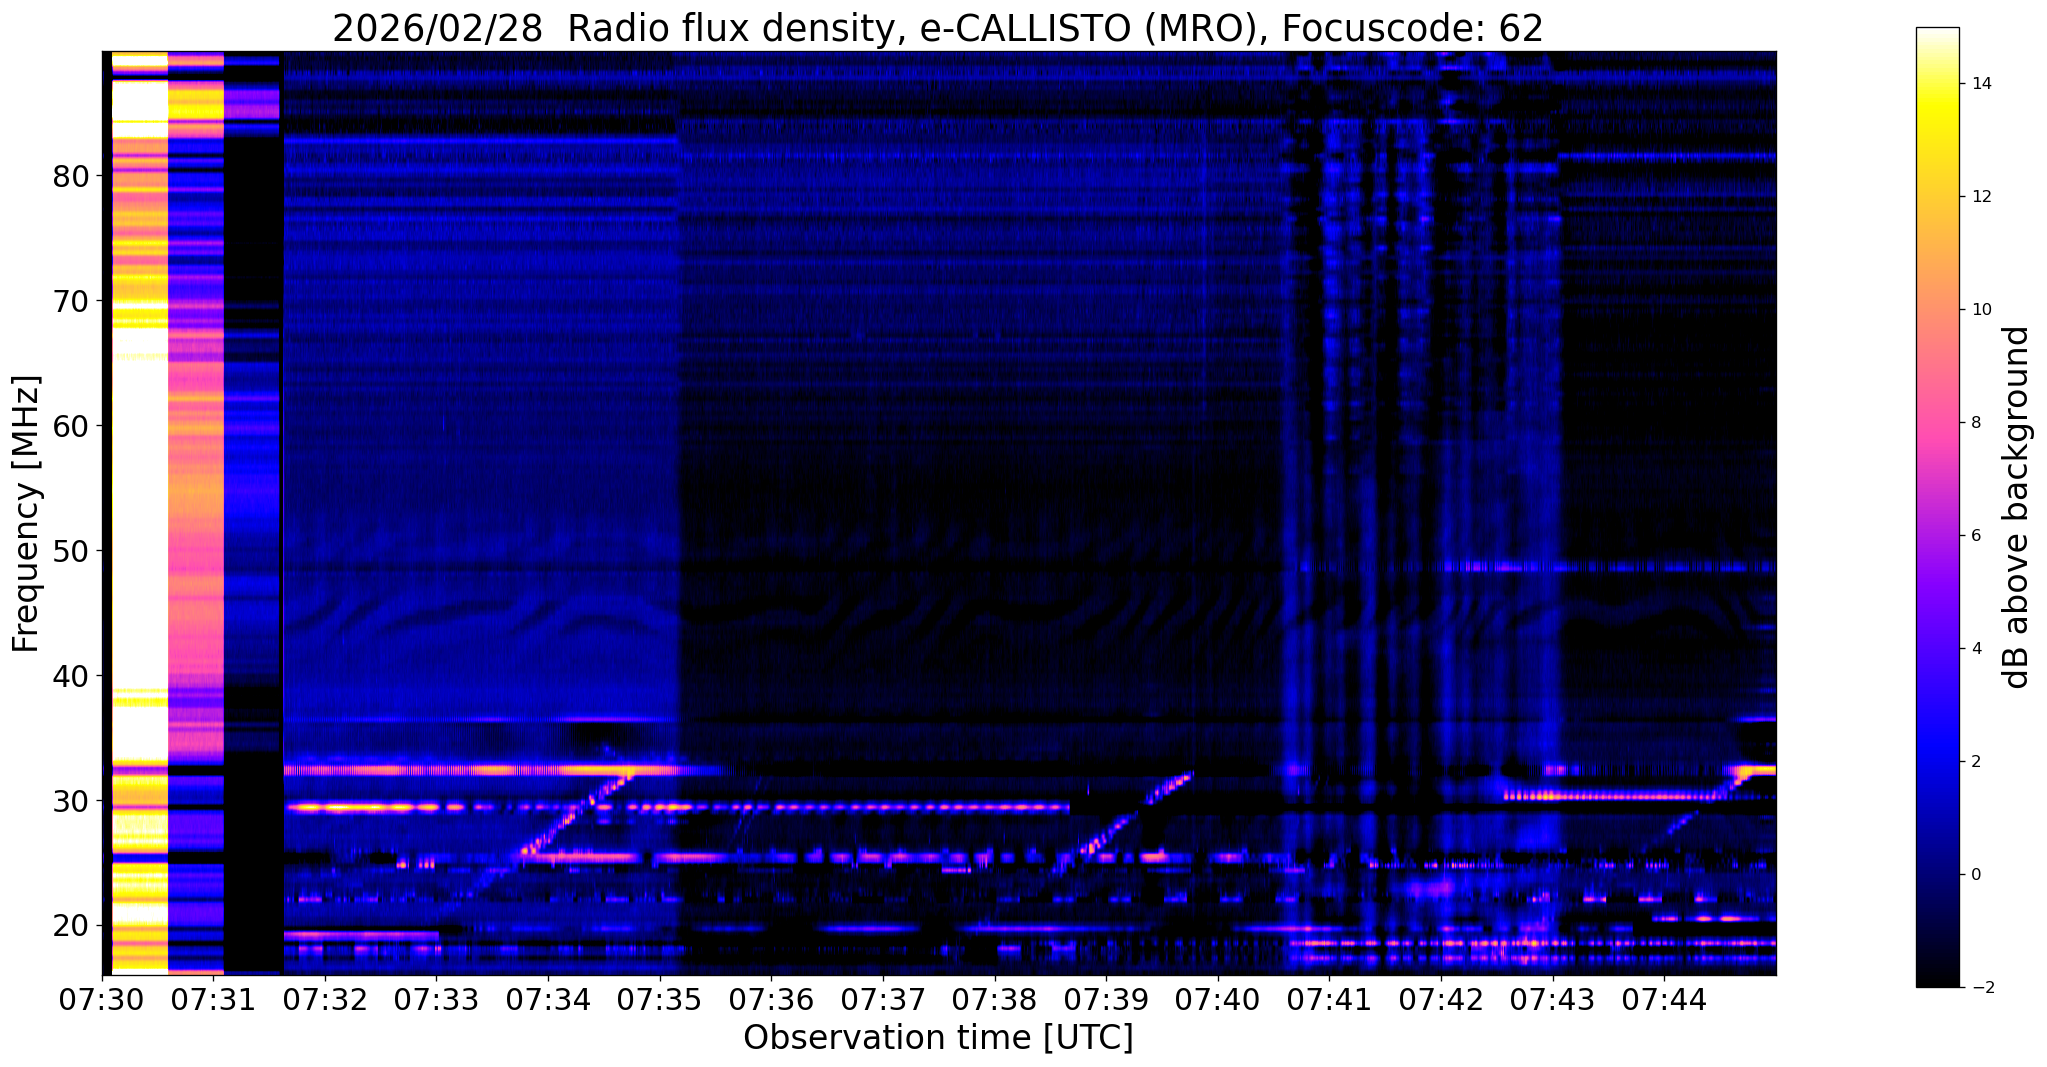
Task: Click the 07:44 time tick label
Action: pyautogui.click(x=1664, y=1001)
